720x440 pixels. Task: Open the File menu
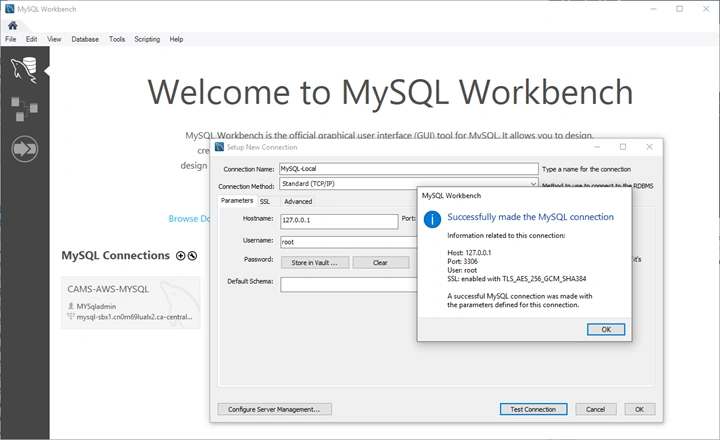pos(11,39)
